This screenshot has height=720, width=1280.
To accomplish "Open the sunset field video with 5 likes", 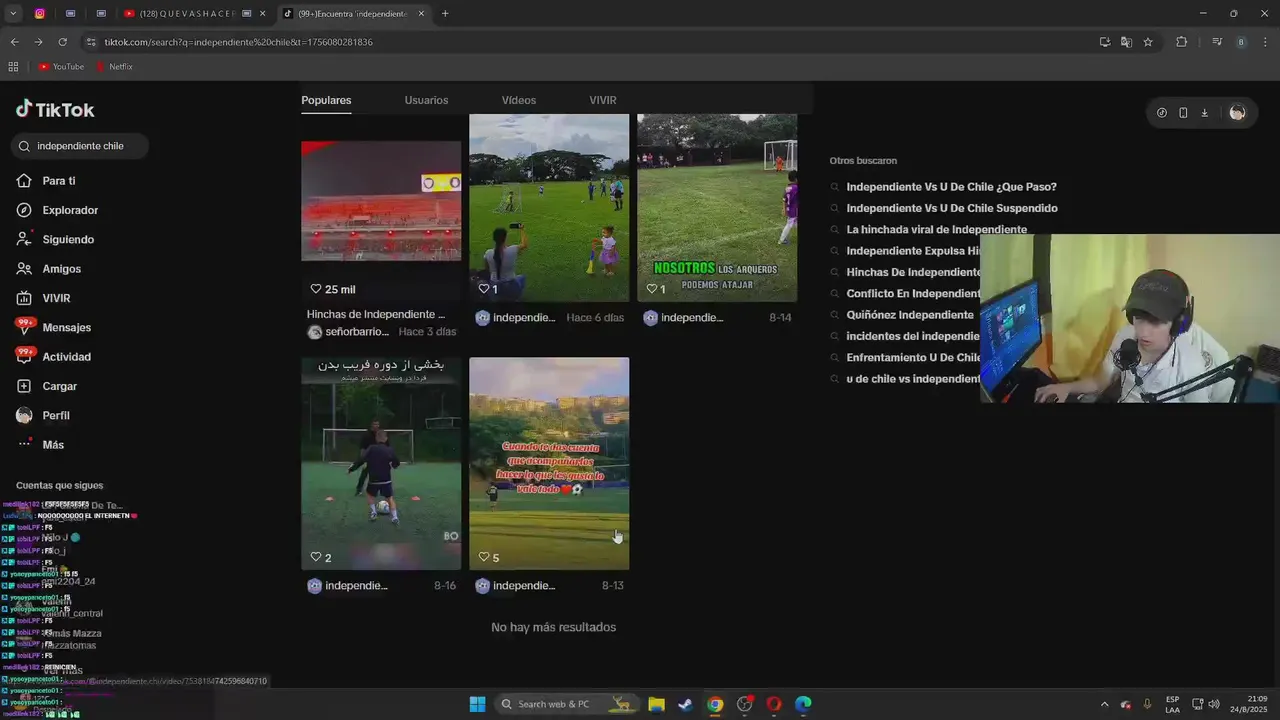I will (x=549, y=463).
